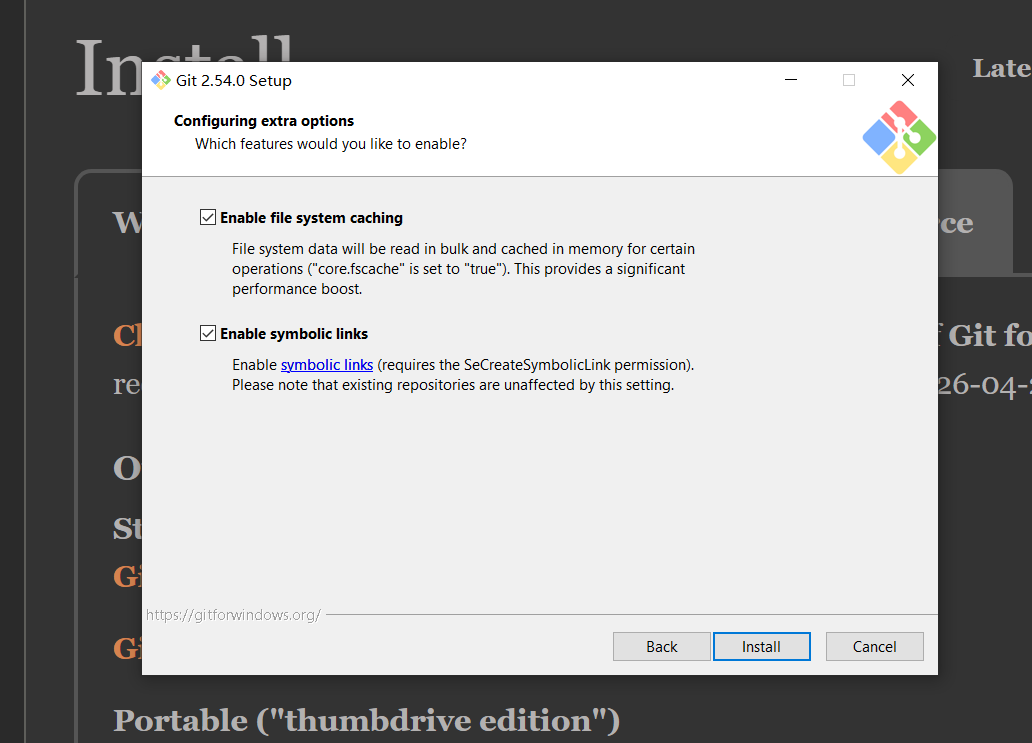The width and height of the screenshot is (1032, 743).
Task: Click the existing repositories unaffected note
Action: [x=453, y=385]
